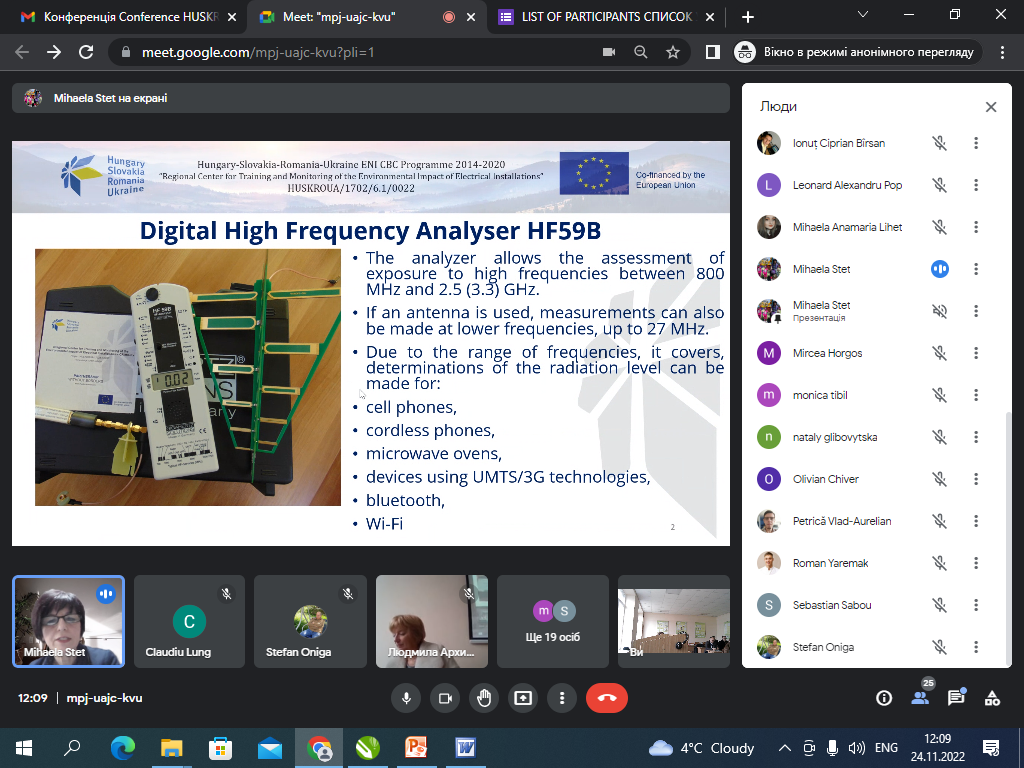Open the meeting details info icon
This screenshot has width=1024, height=768.
click(x=884, y=698)
